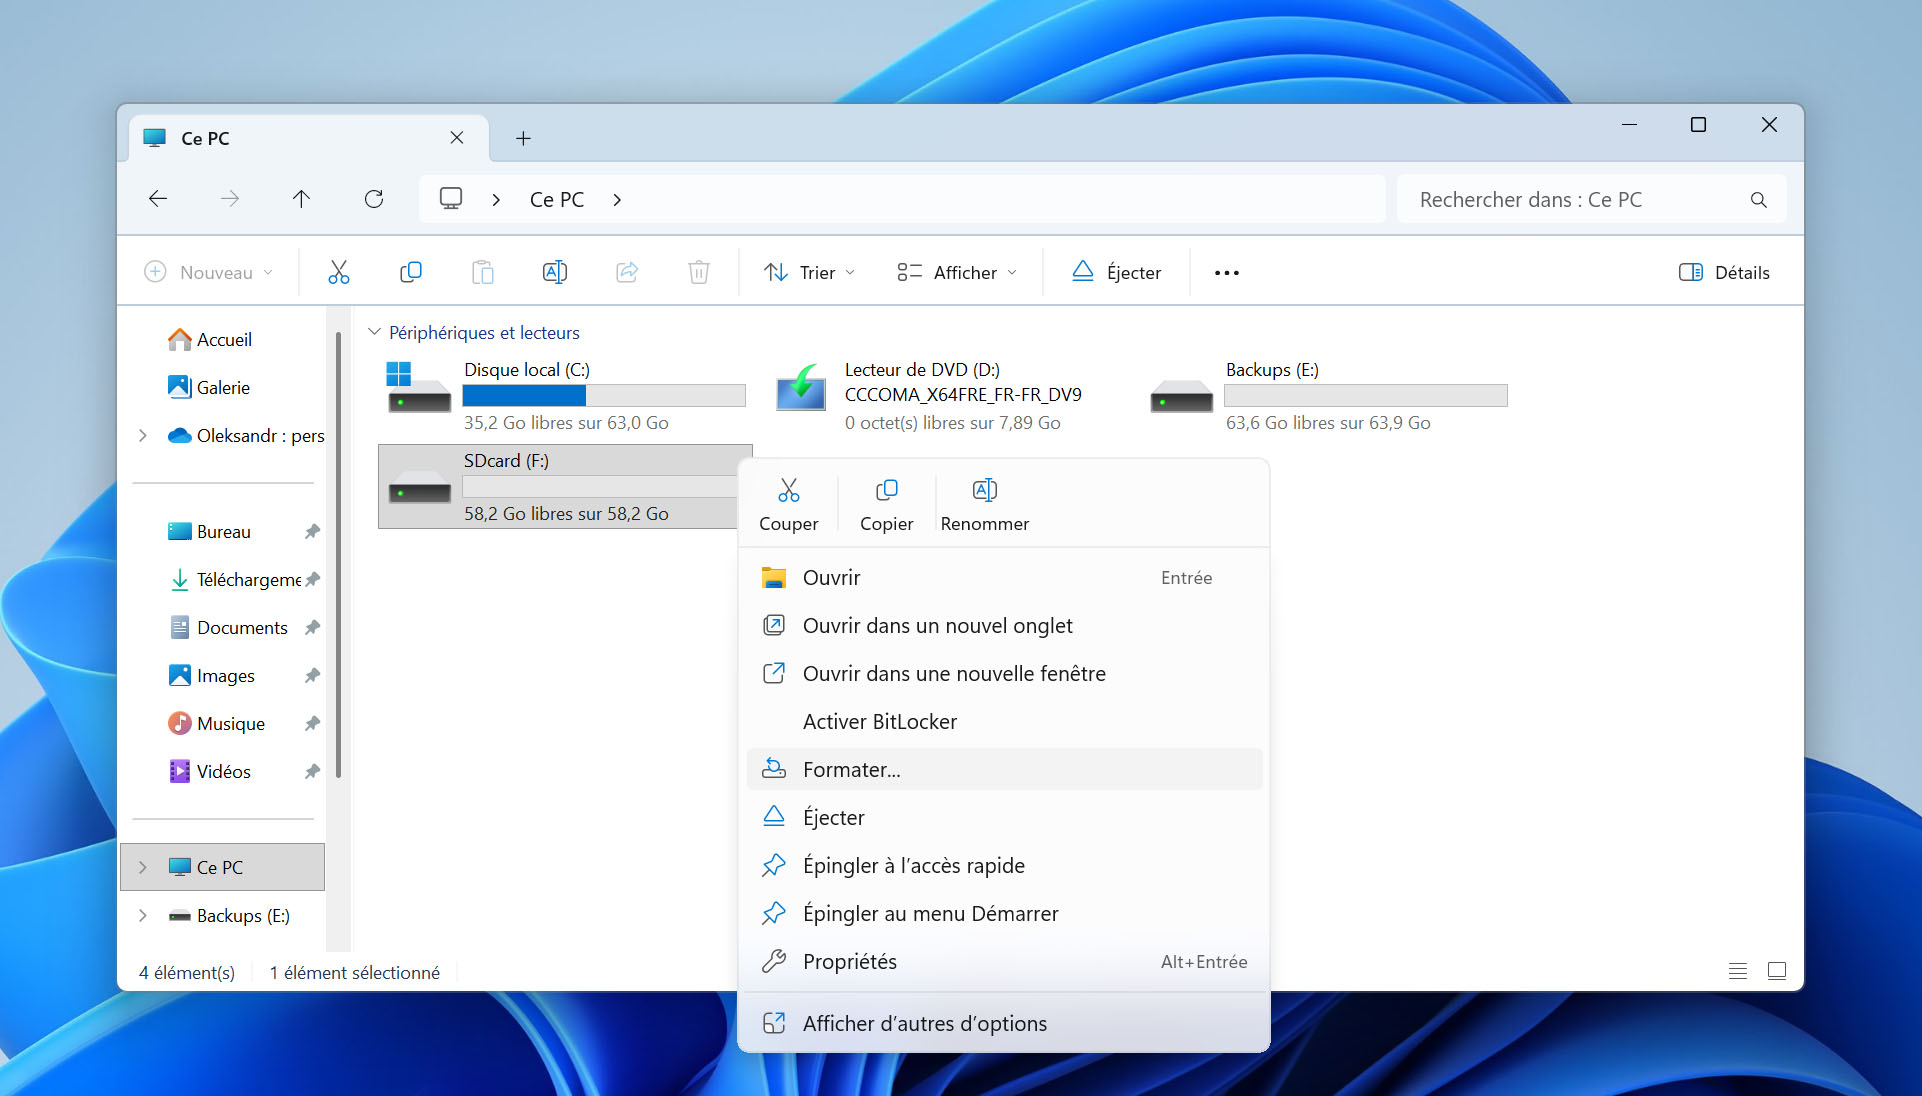1922x1096 pixels.
Task: Click the toolbar rename icon
Action: pos(555,272)
